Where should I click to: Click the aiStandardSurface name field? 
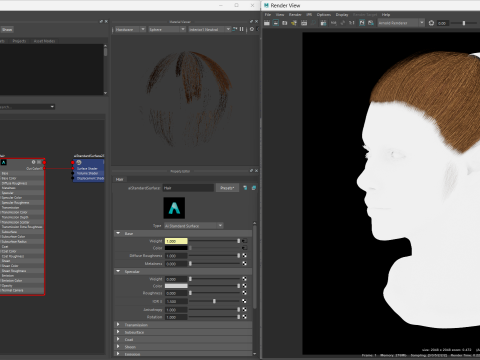pos(188,188)
